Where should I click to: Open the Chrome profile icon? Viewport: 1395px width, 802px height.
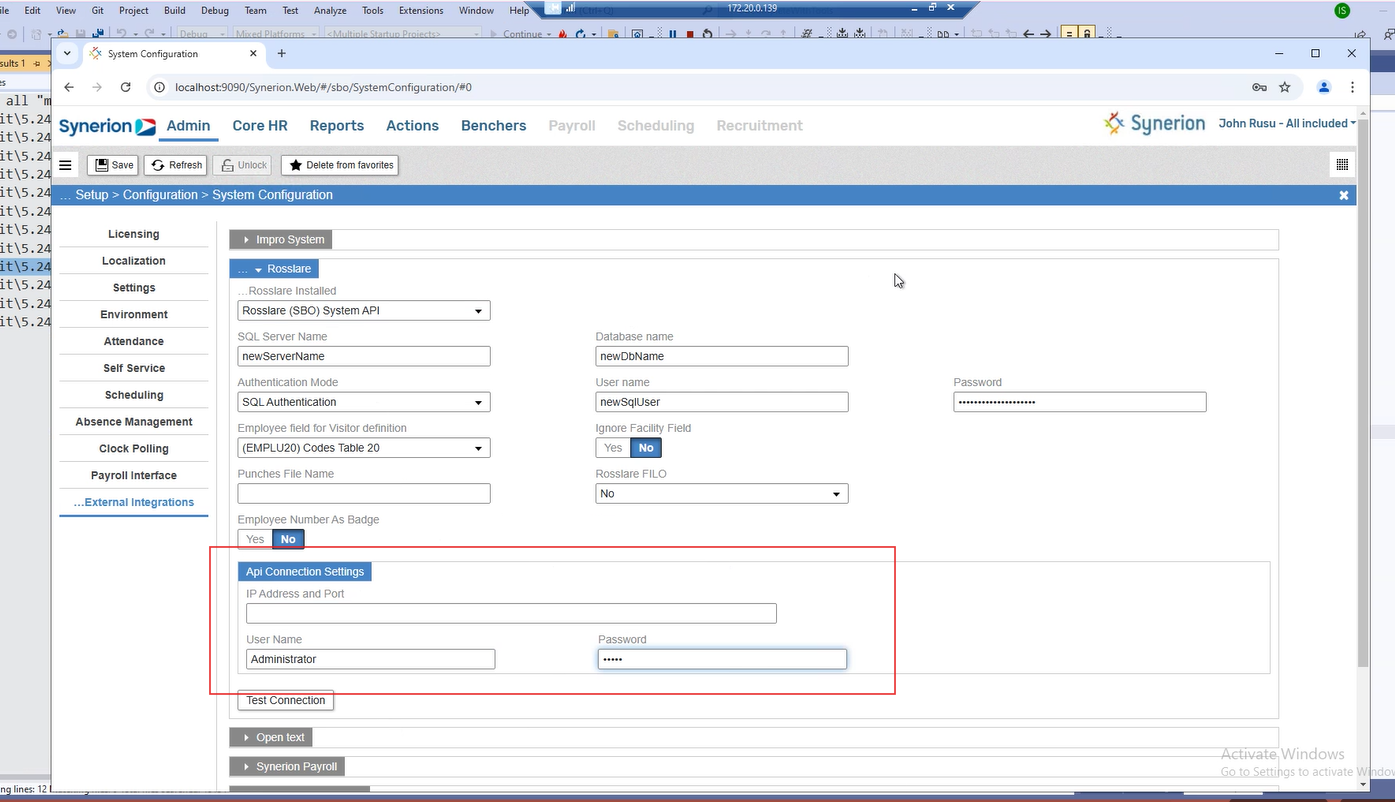click(1324, 87)
